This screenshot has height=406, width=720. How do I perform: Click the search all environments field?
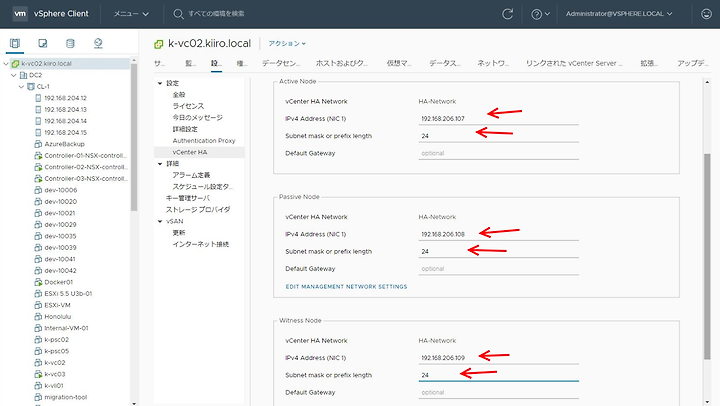[216, 14]
